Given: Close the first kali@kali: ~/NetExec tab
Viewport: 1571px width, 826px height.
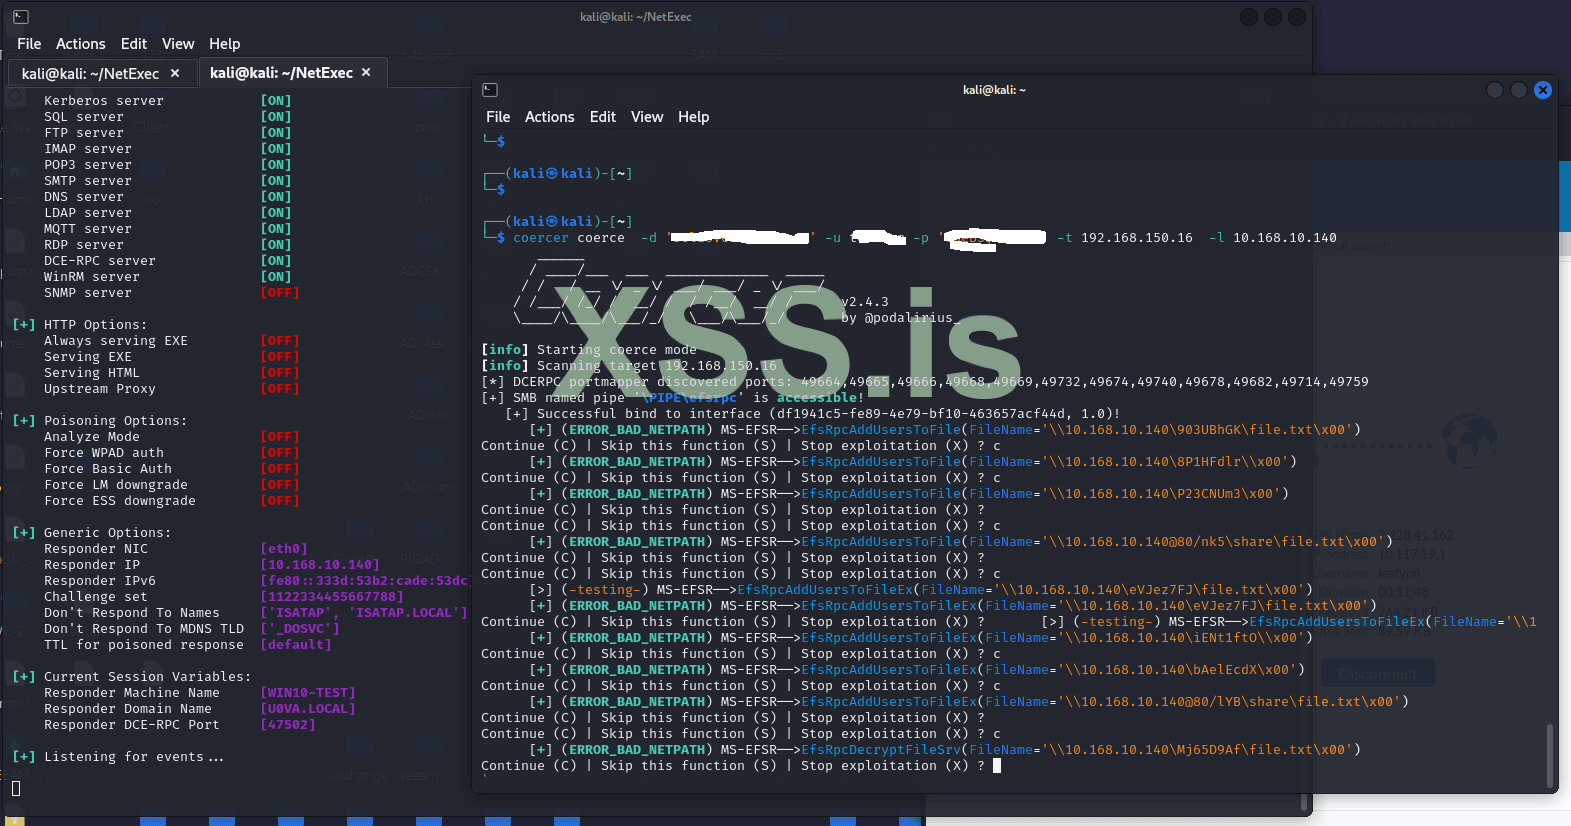Looking at the screenshot, I should [175, 73].
